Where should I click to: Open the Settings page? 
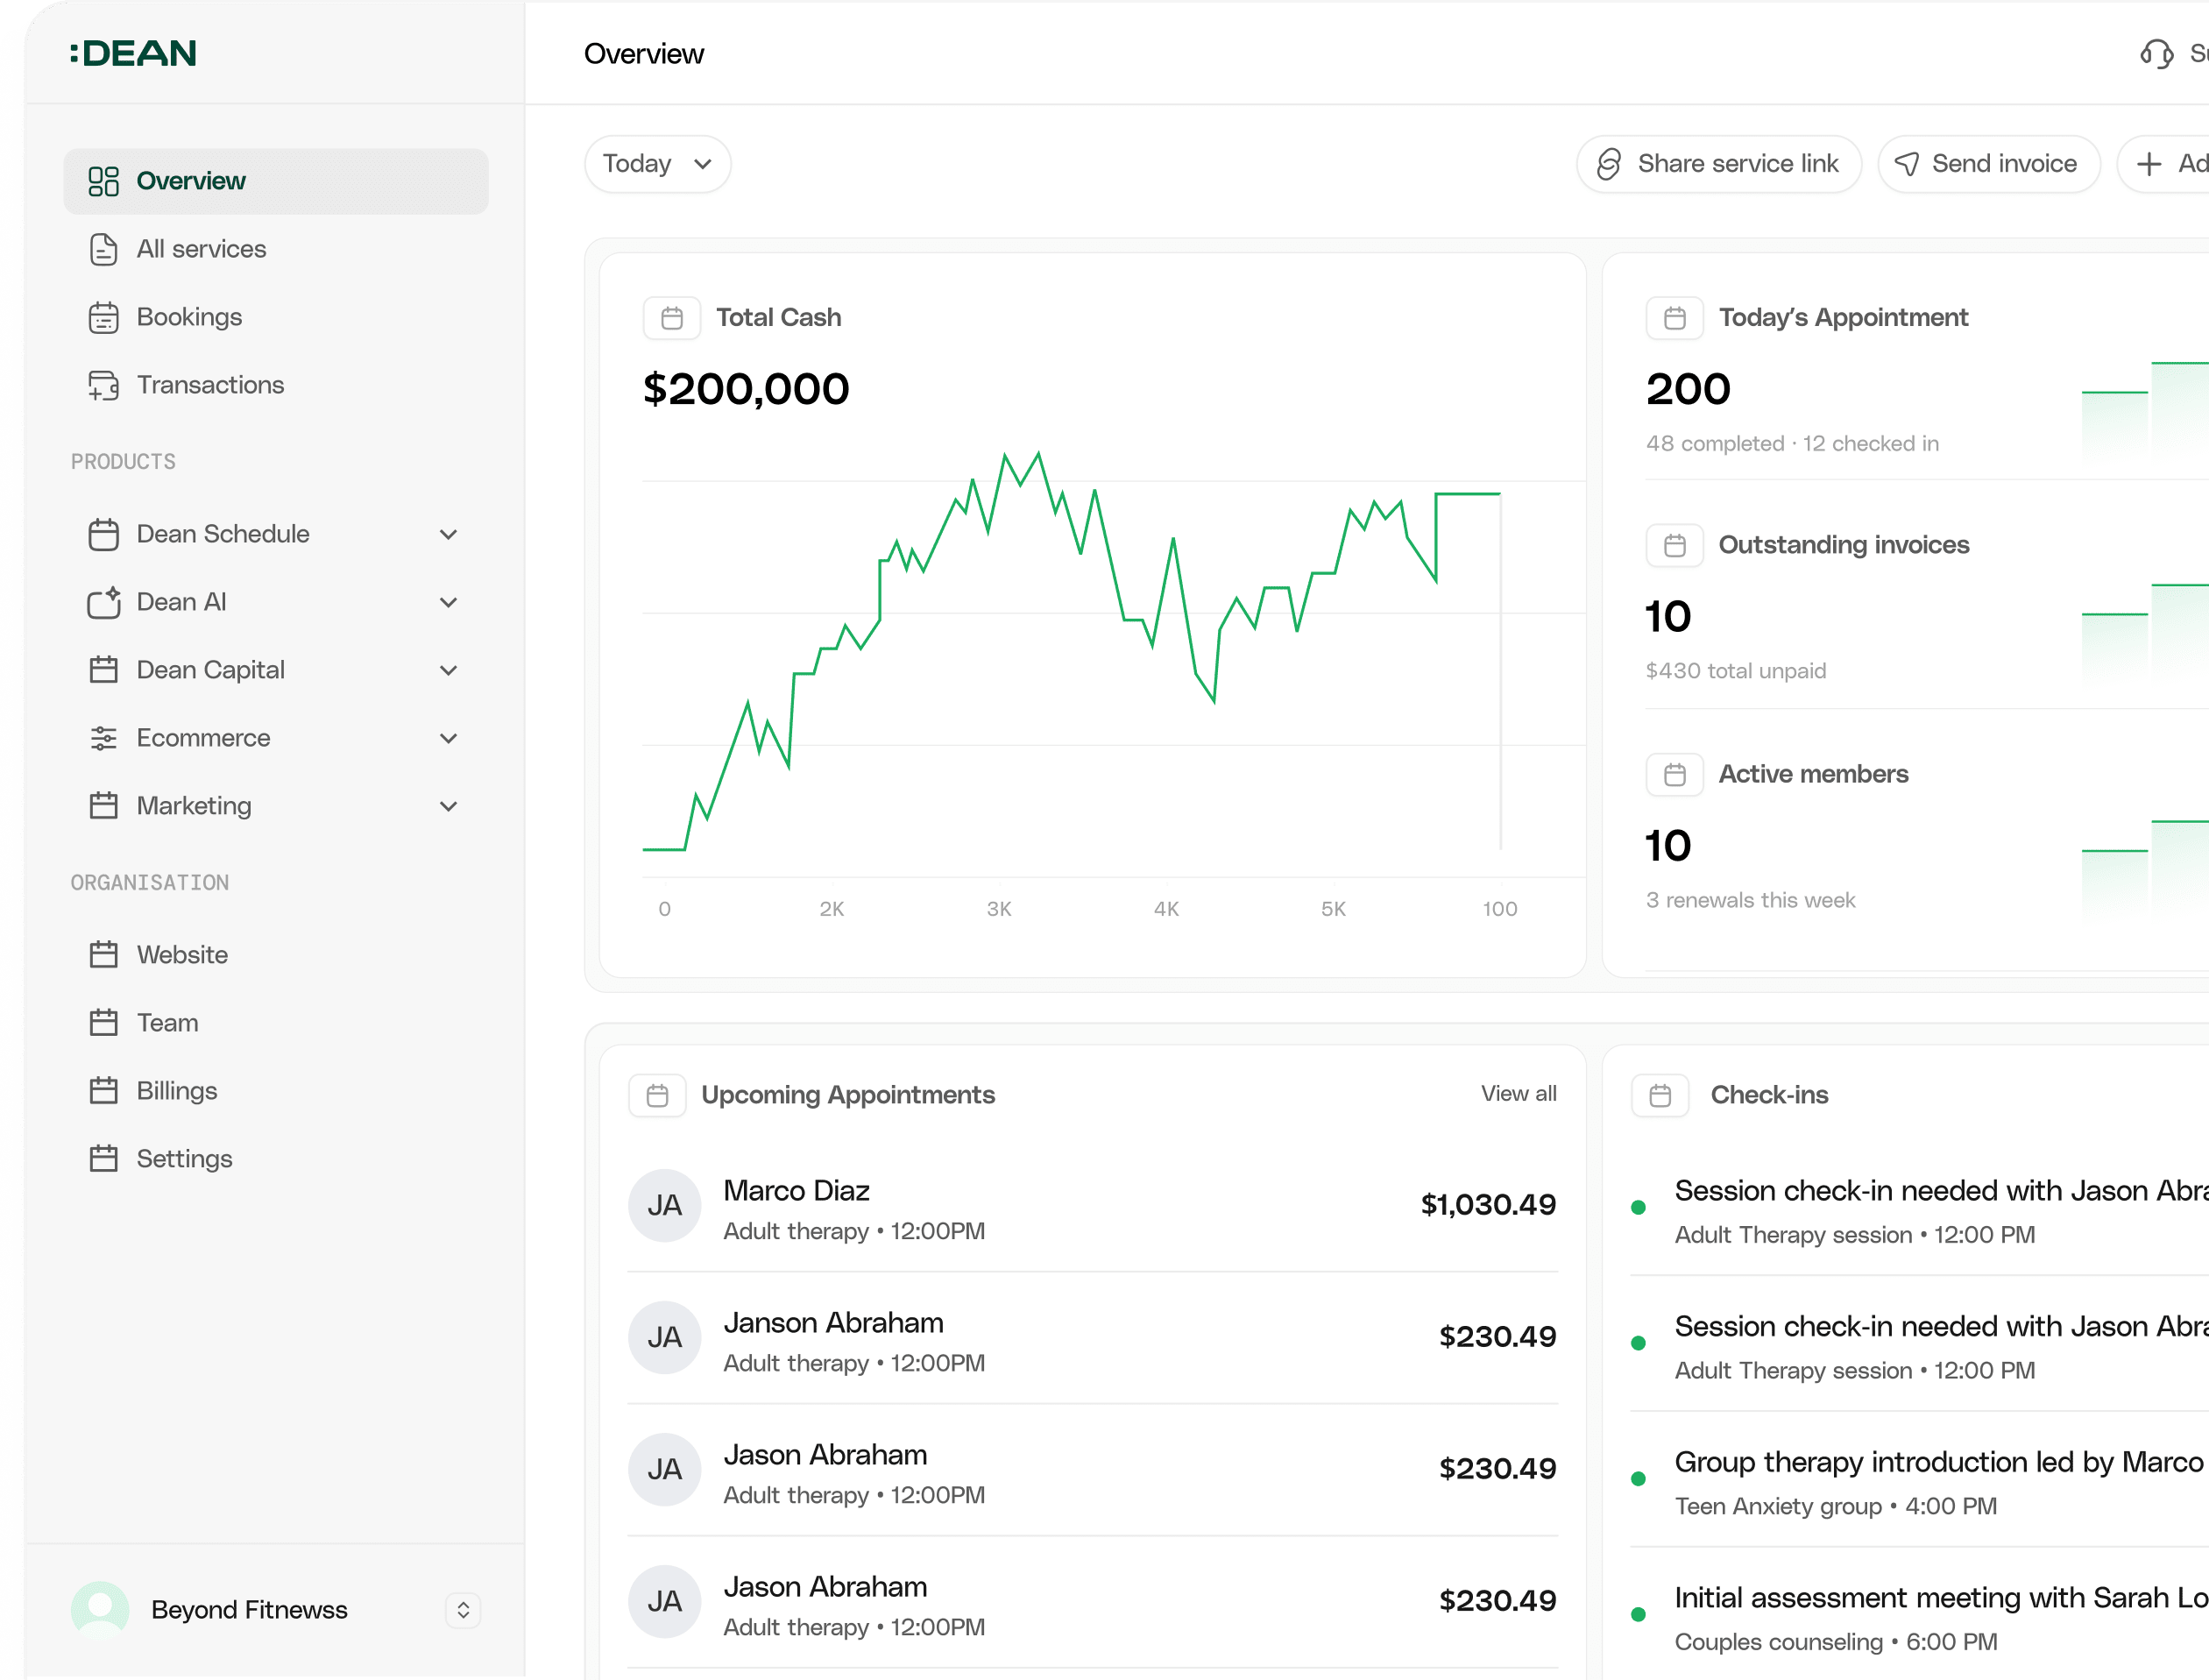pos(276,1159)
